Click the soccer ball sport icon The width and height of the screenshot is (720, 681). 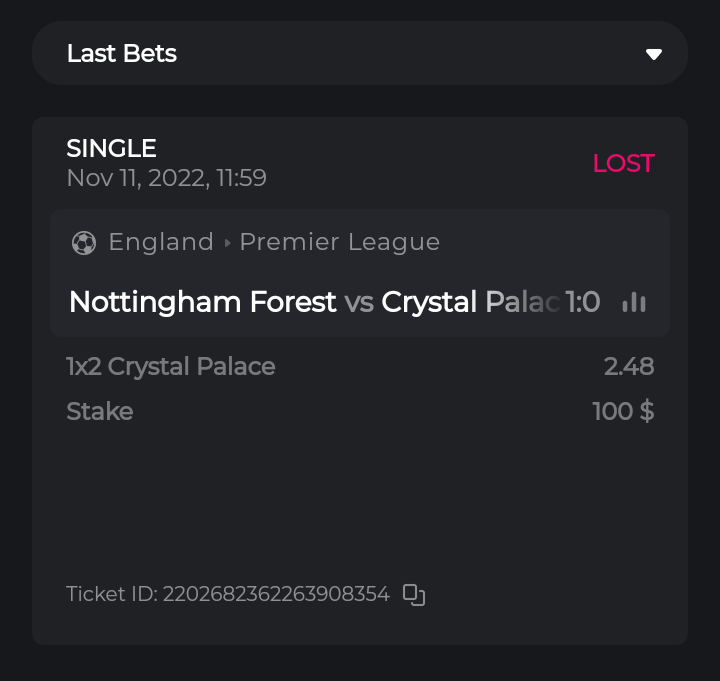point(84,243)
